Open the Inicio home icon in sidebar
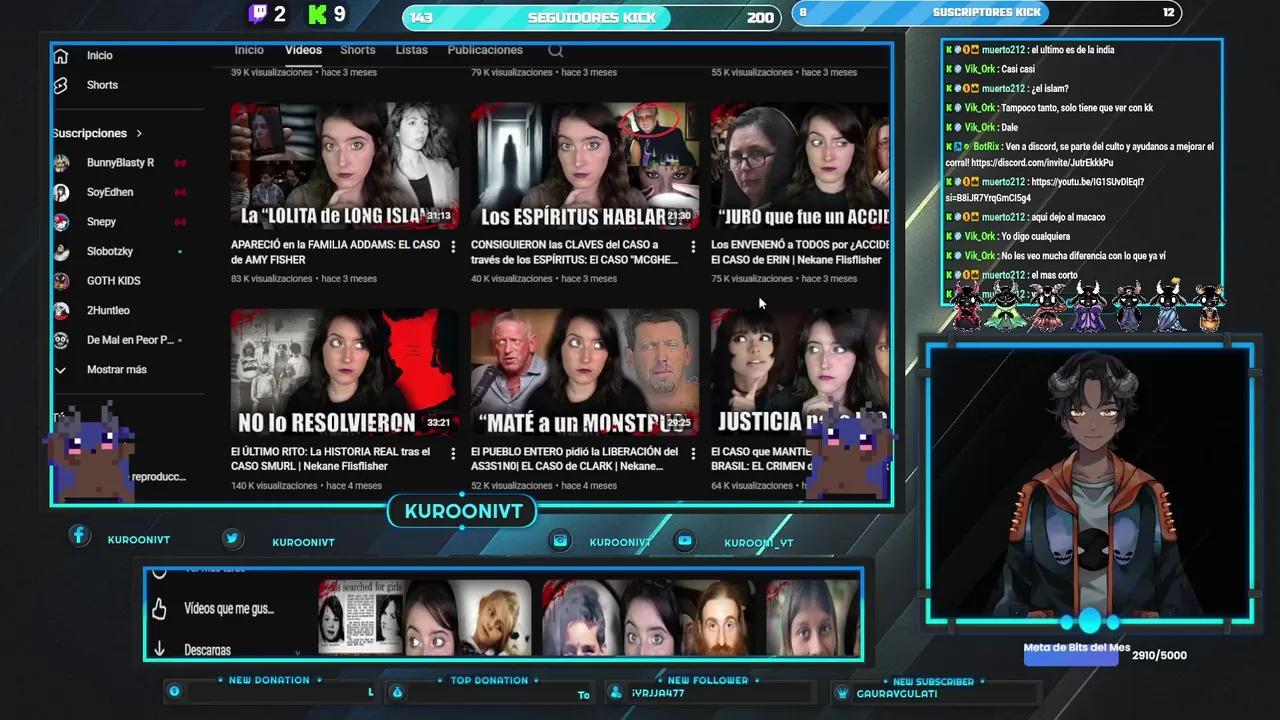Viewport: 1280px width, 720px height. 61,56
